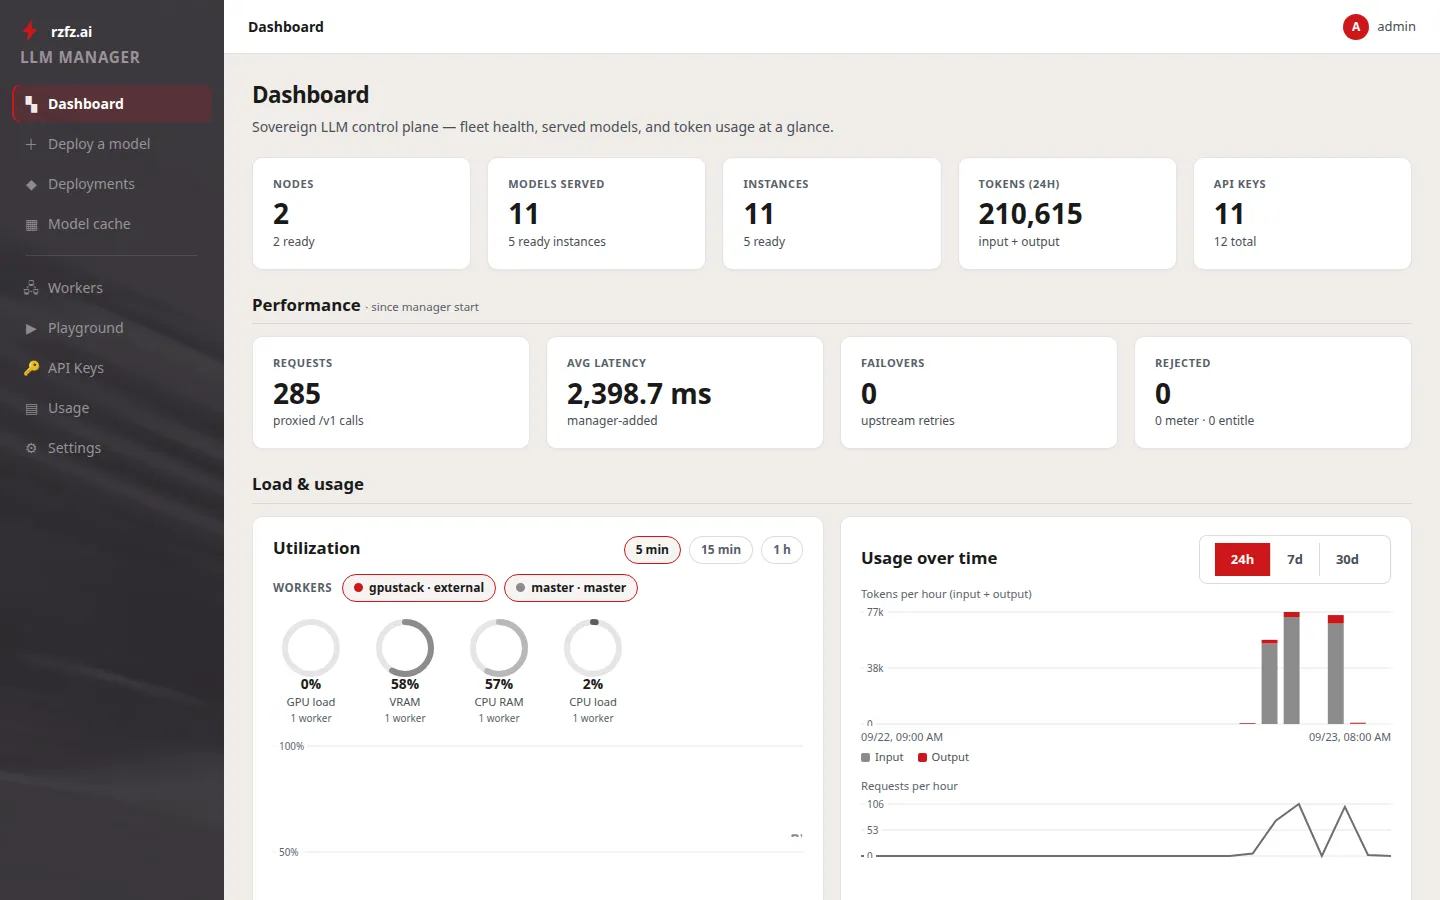Click the admin avatar circle

(1355, 27)
